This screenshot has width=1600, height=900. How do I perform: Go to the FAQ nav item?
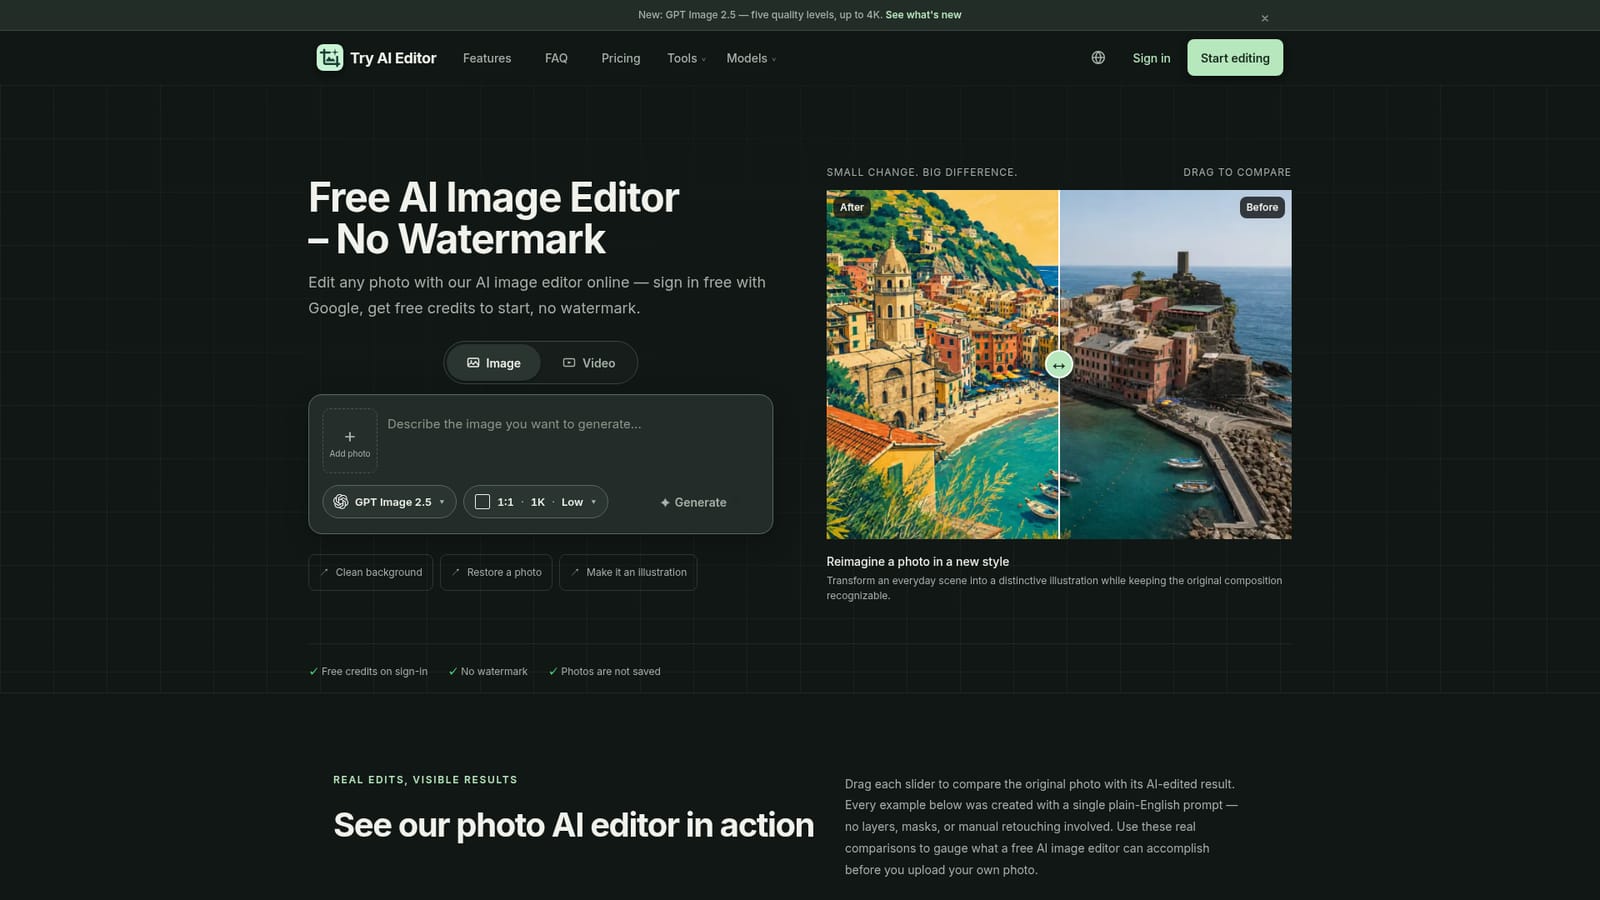[x=556, y=58]
